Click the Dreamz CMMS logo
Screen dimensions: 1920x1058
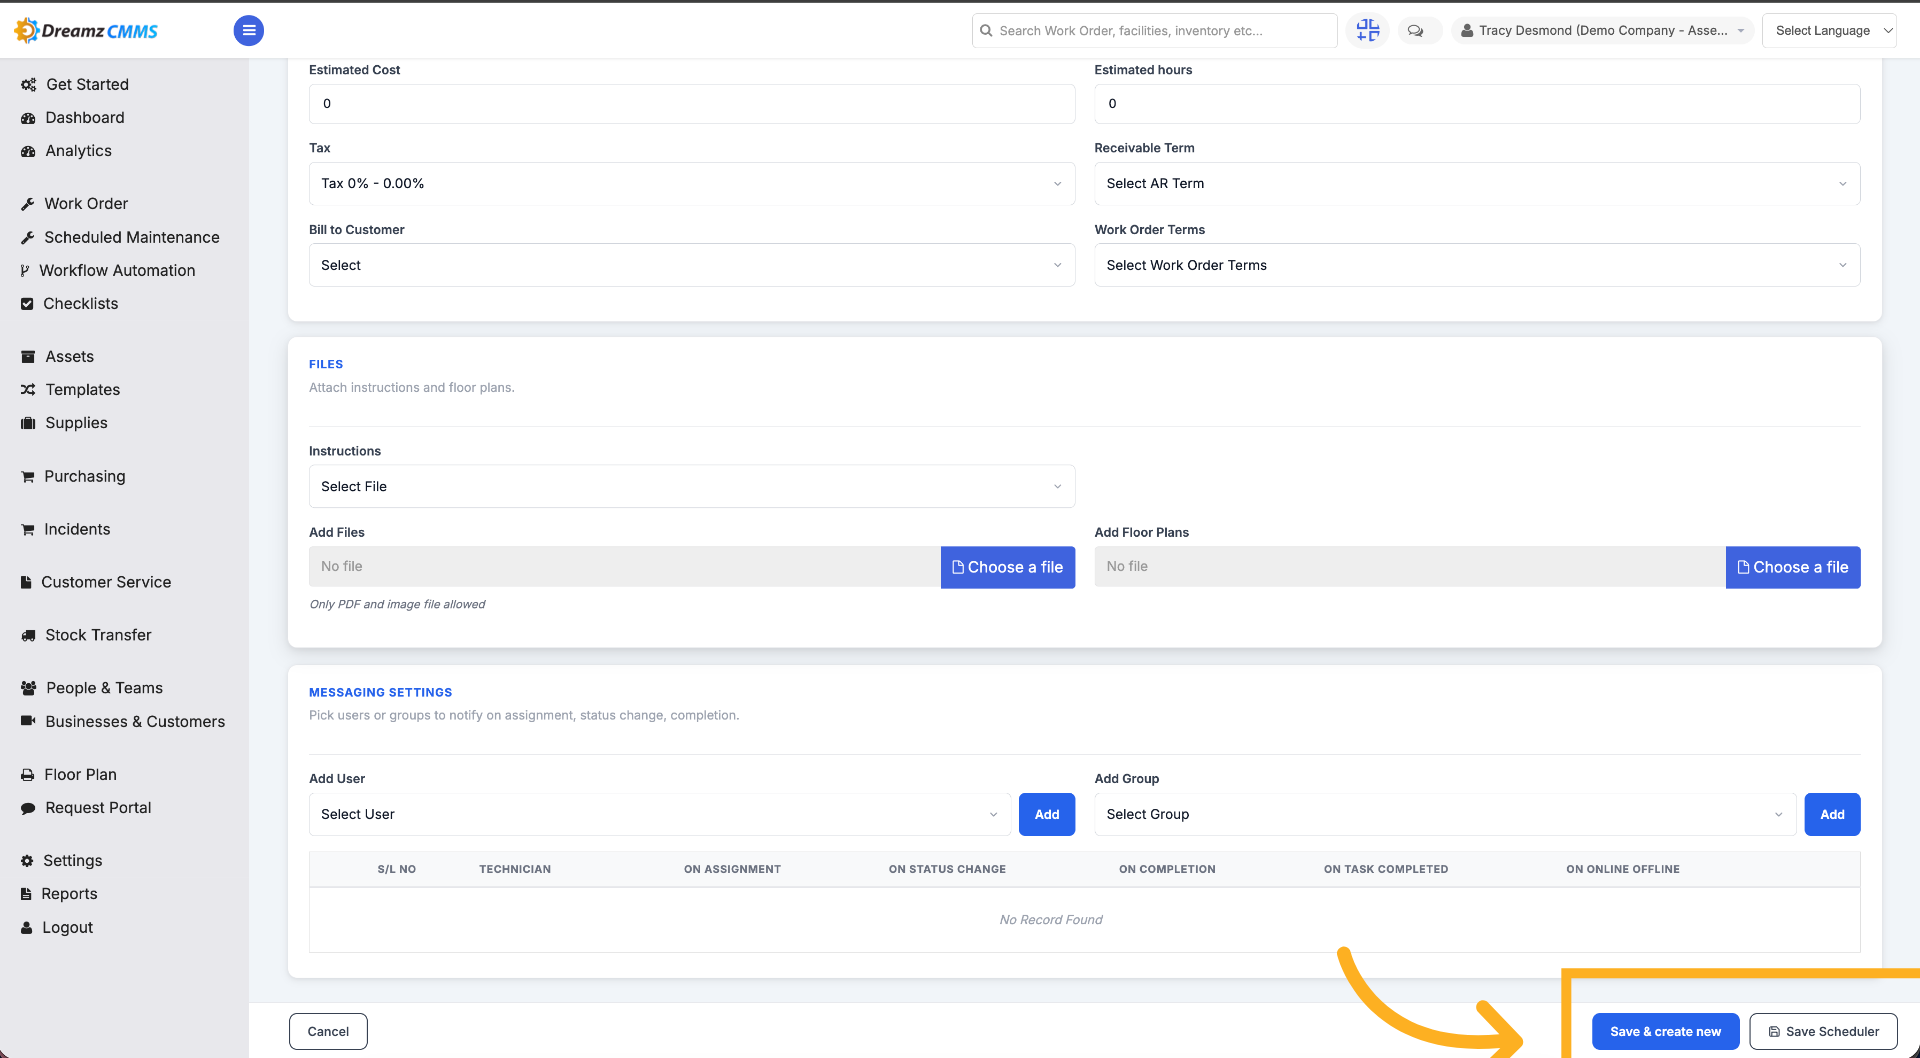click(x=86, y=31)
